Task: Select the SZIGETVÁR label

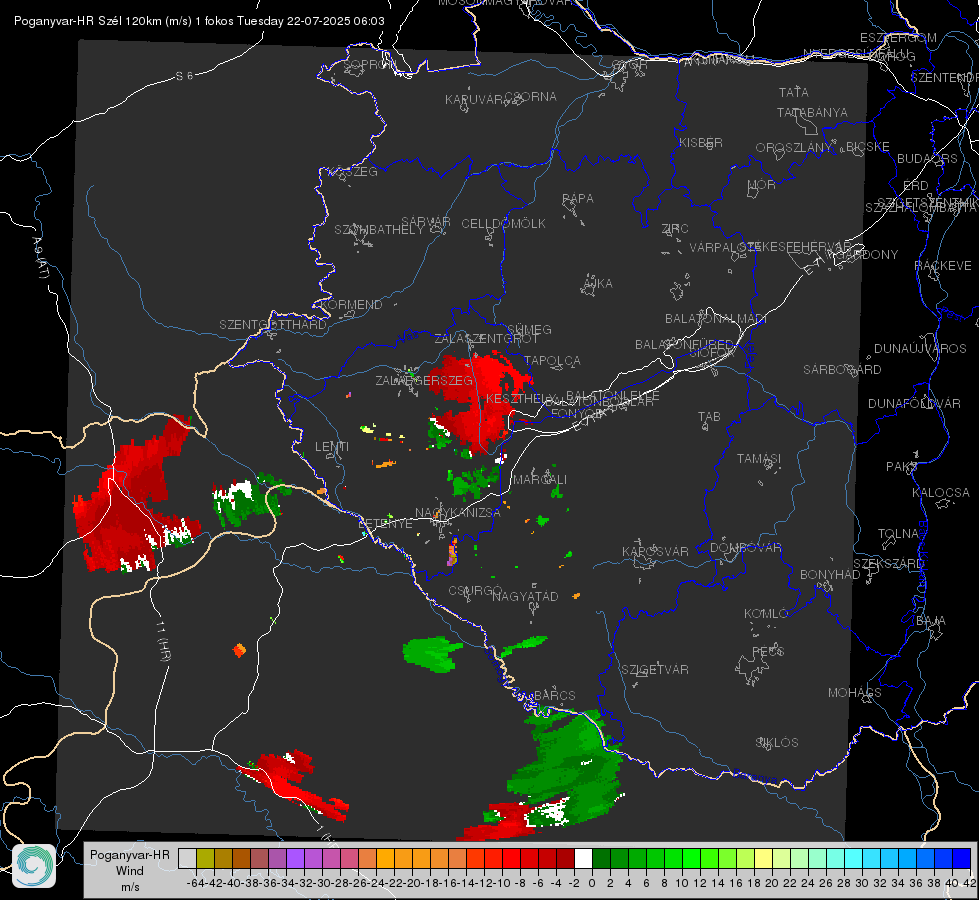Action: (x=654, y=670)
